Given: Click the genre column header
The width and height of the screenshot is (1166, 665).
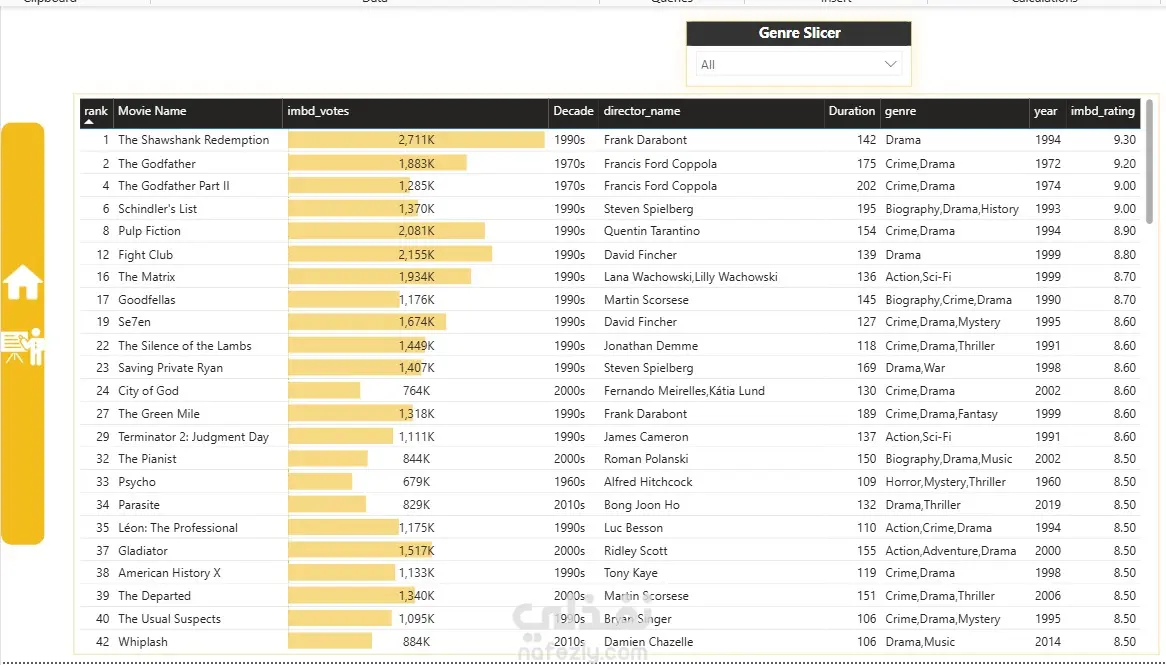Looking at the screenshot, I should (x=900, y=111).
